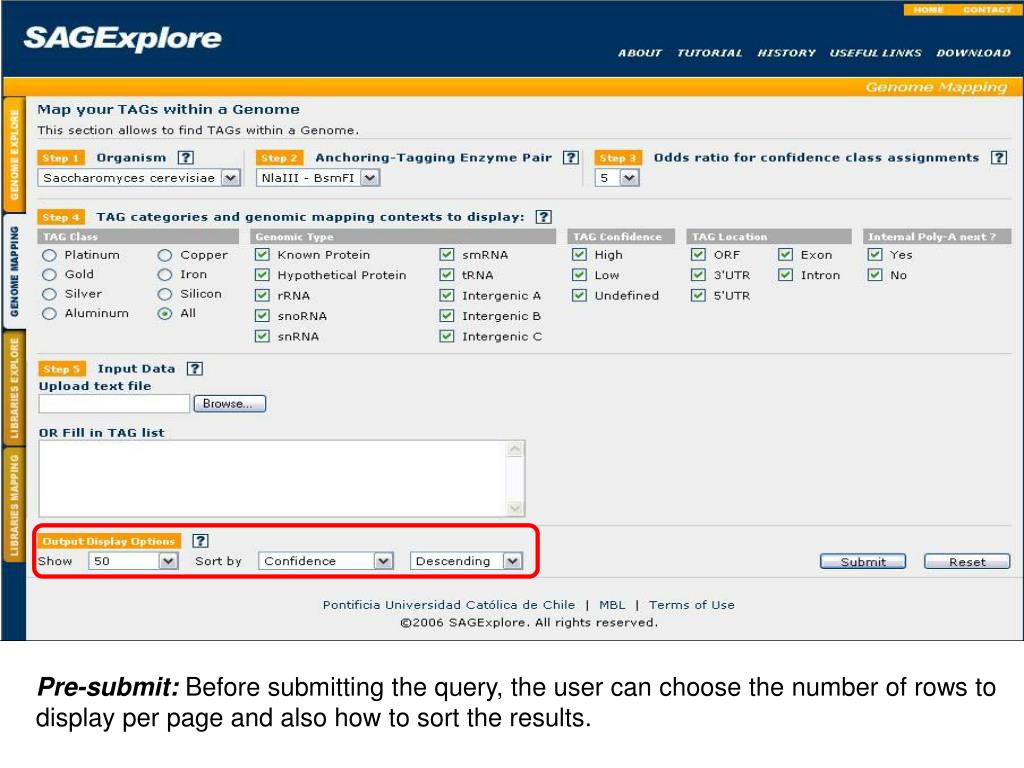Toggle Exon location checkbox
This screenshot has height=768, width=1024.
pyautogui.click(x=786, y=255)
